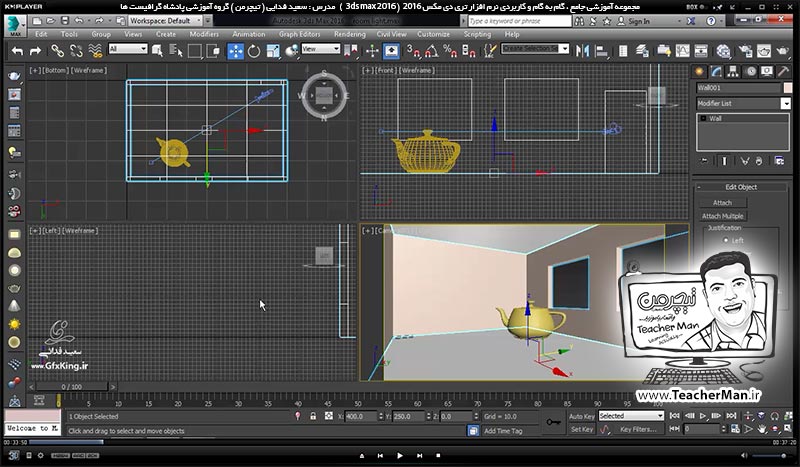Open the Scripting menu
This screenshot has height=467, width=800.
(477, 34)
